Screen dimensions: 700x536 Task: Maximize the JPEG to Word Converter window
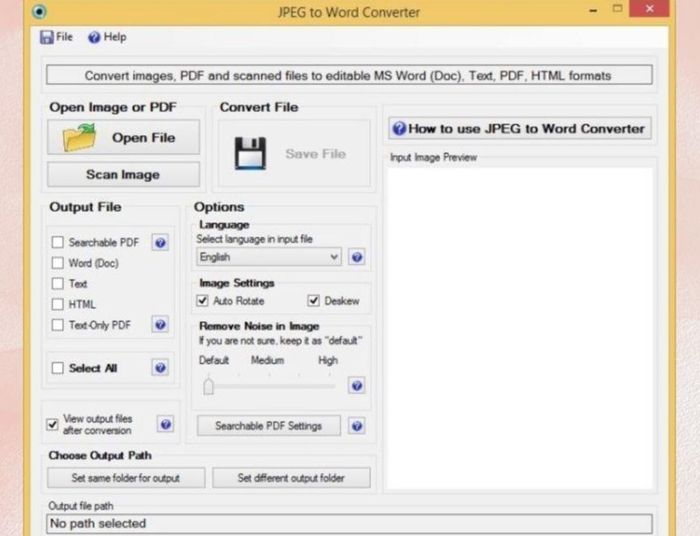(x=617, y=9)
